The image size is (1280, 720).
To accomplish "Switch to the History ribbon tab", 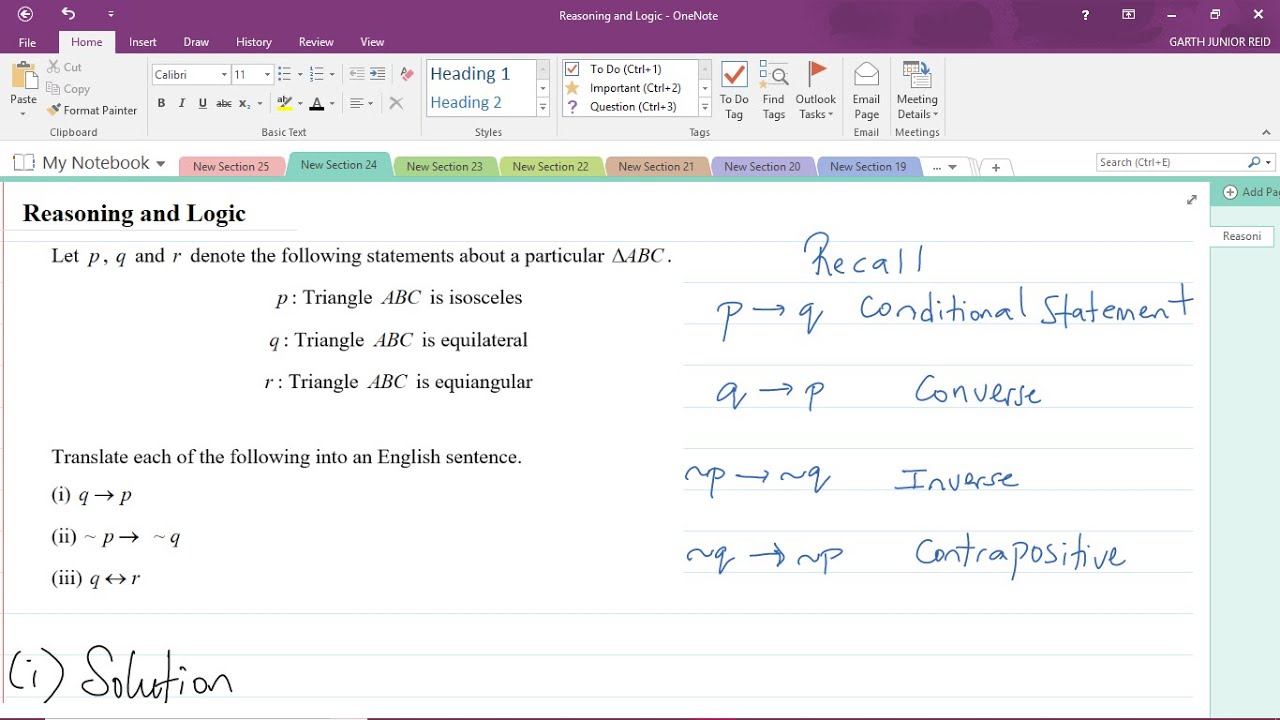I will [254, 42].
